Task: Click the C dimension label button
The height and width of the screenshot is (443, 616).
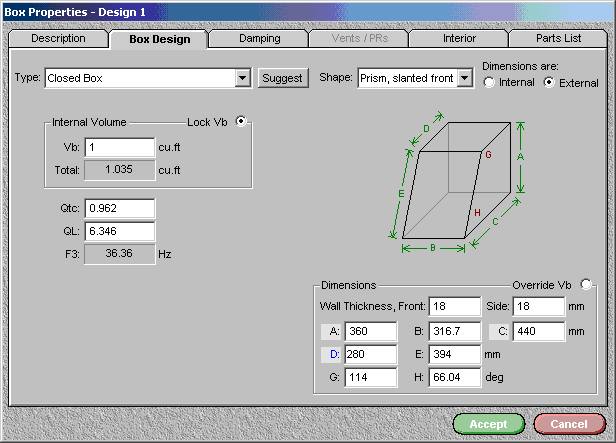Action: (499, 331)
